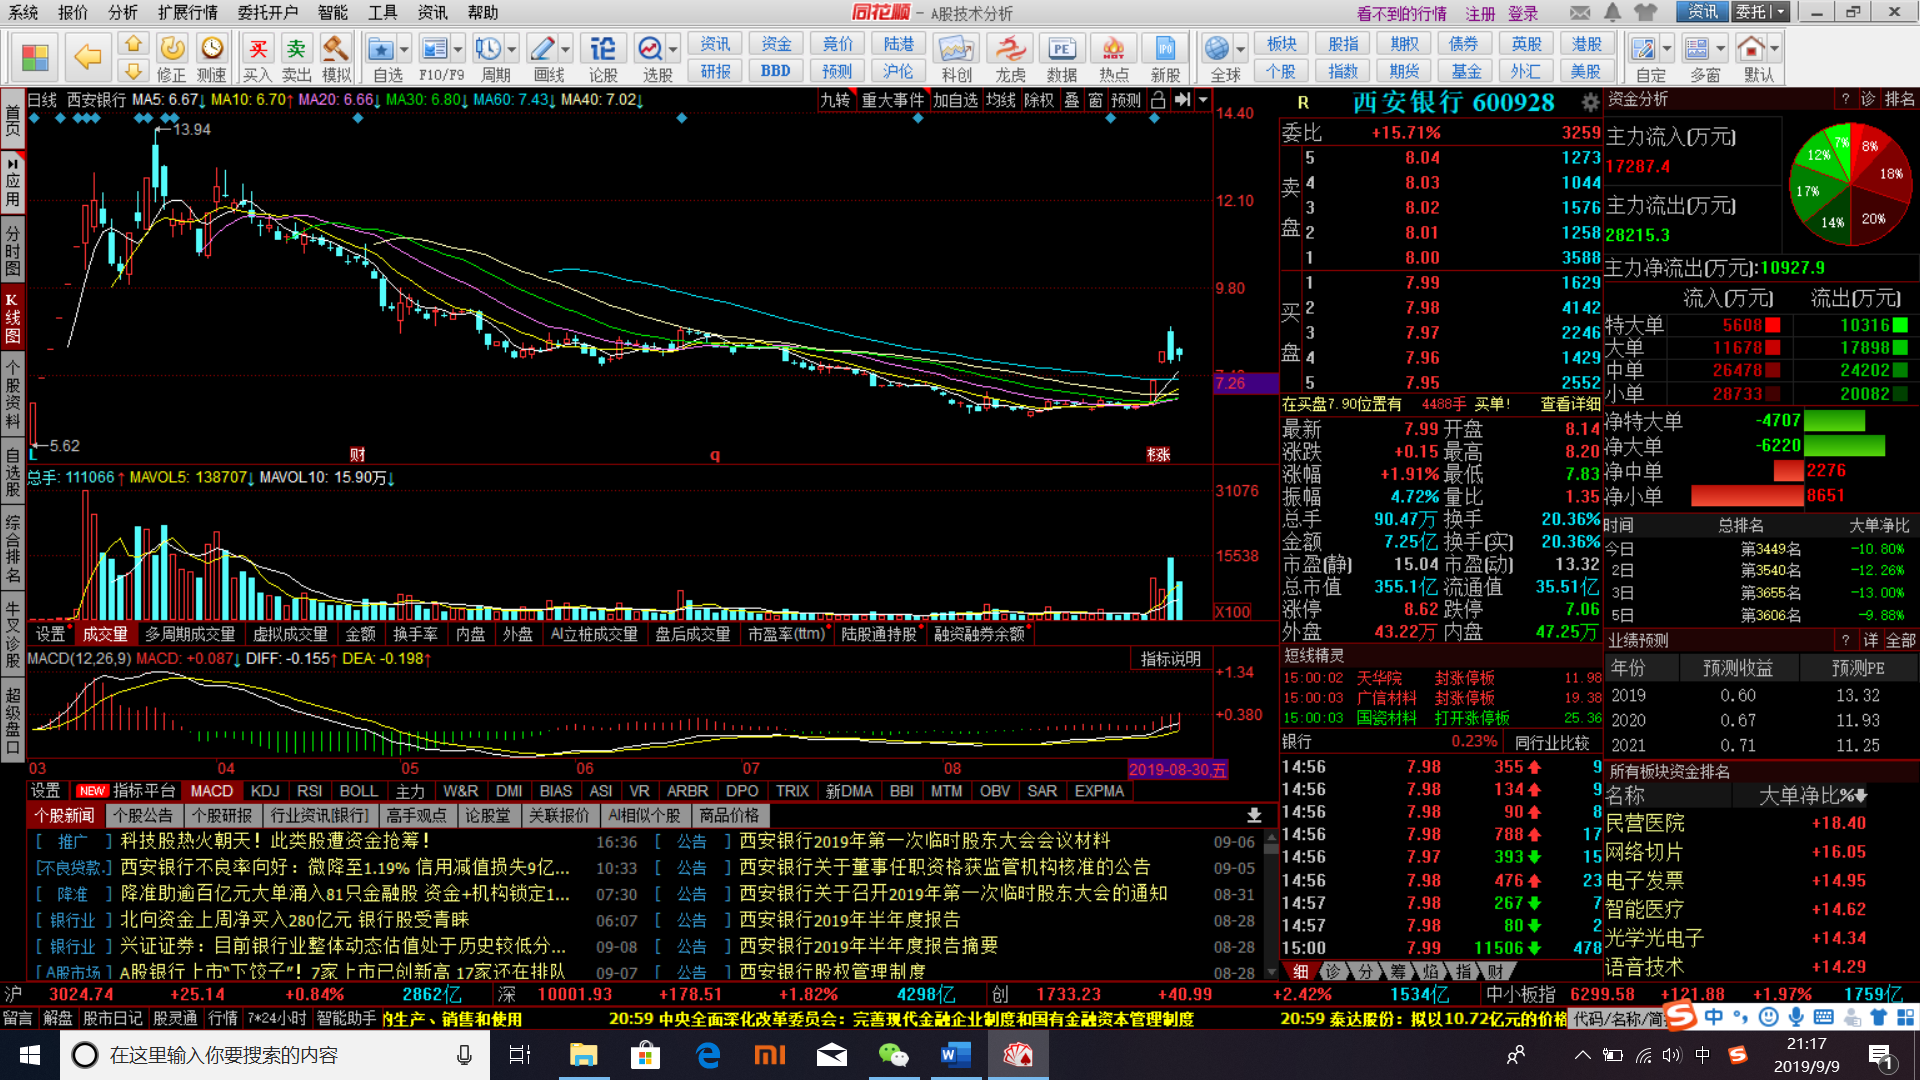Expand the 全球 dropdown arrow

1241,49
